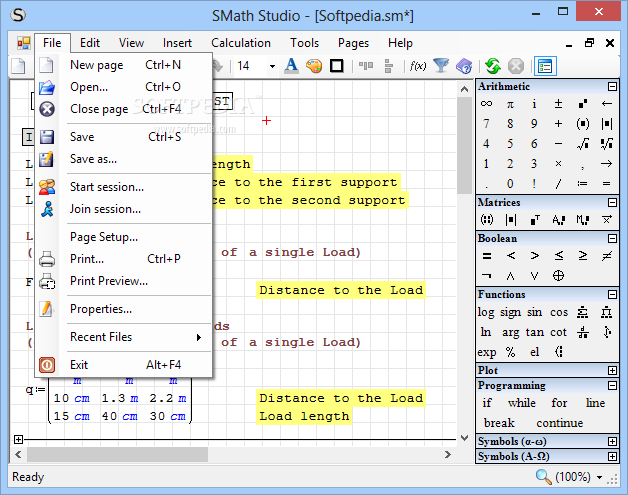Collapse the Boolean panel
This screenshot has width=628, height=495.
pyautogui.click(x=612, y=238)
